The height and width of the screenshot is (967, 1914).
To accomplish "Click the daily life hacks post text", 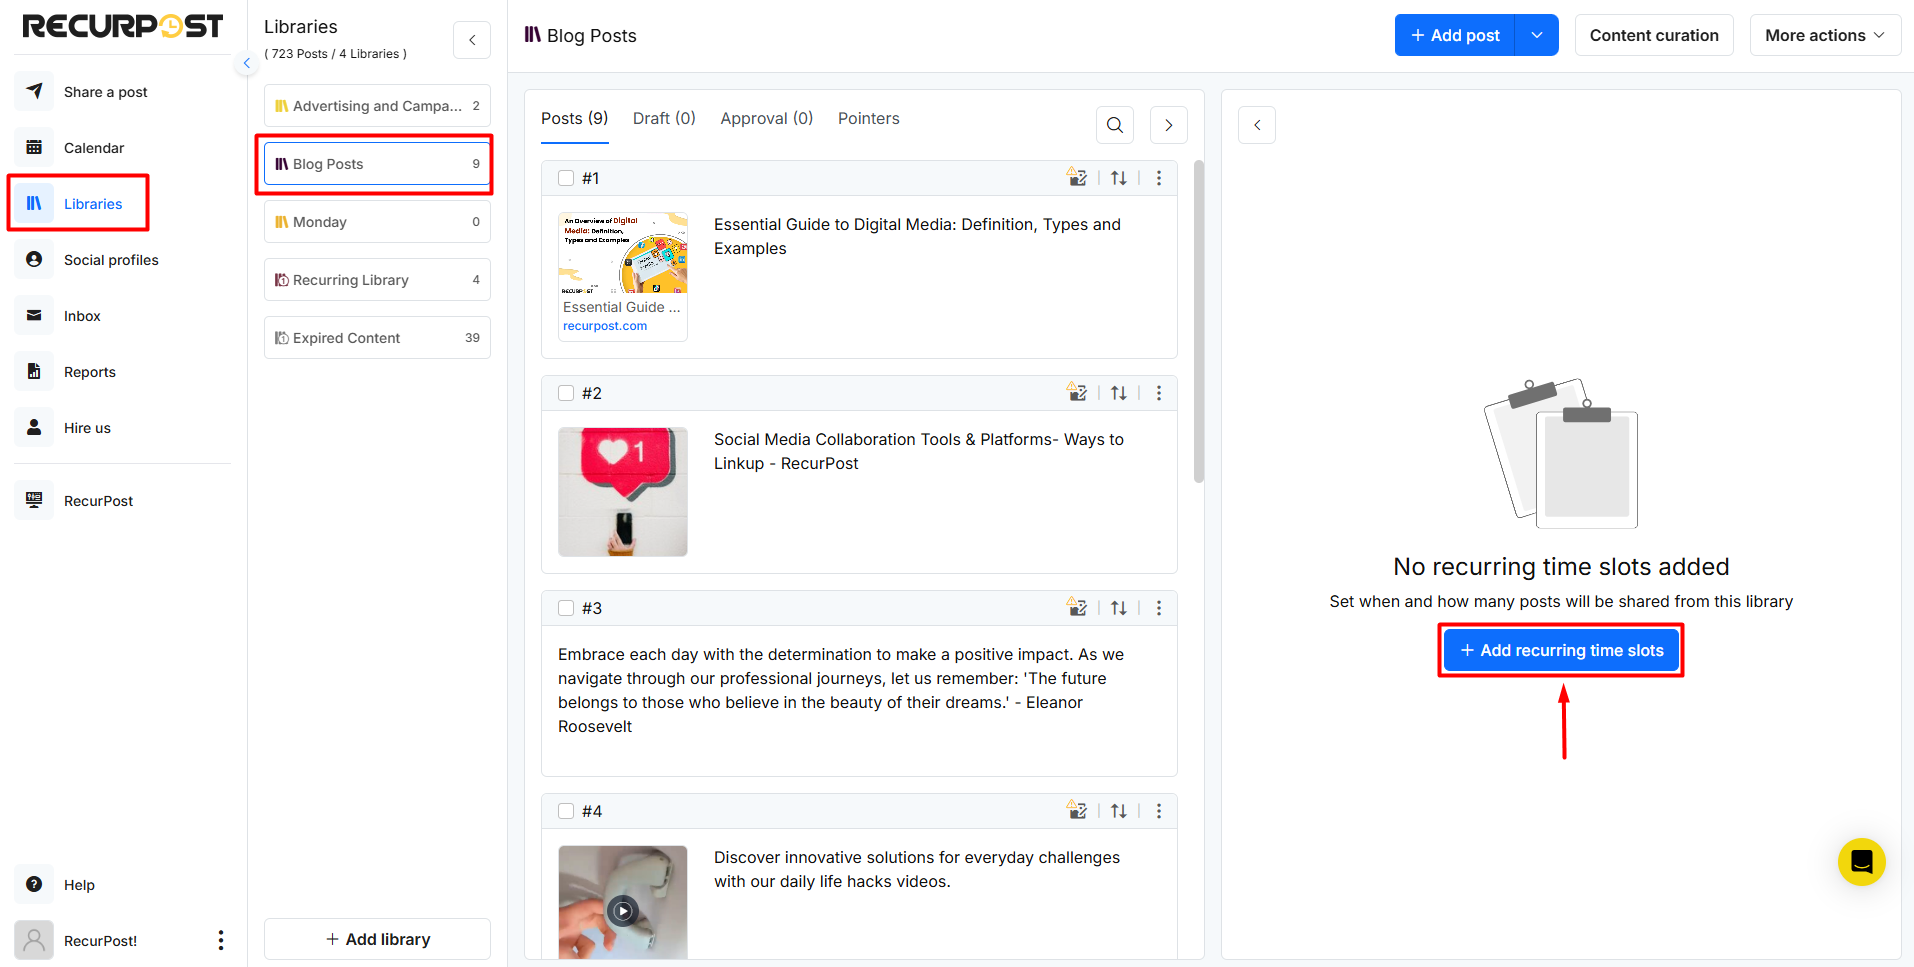I will (917, 869).
